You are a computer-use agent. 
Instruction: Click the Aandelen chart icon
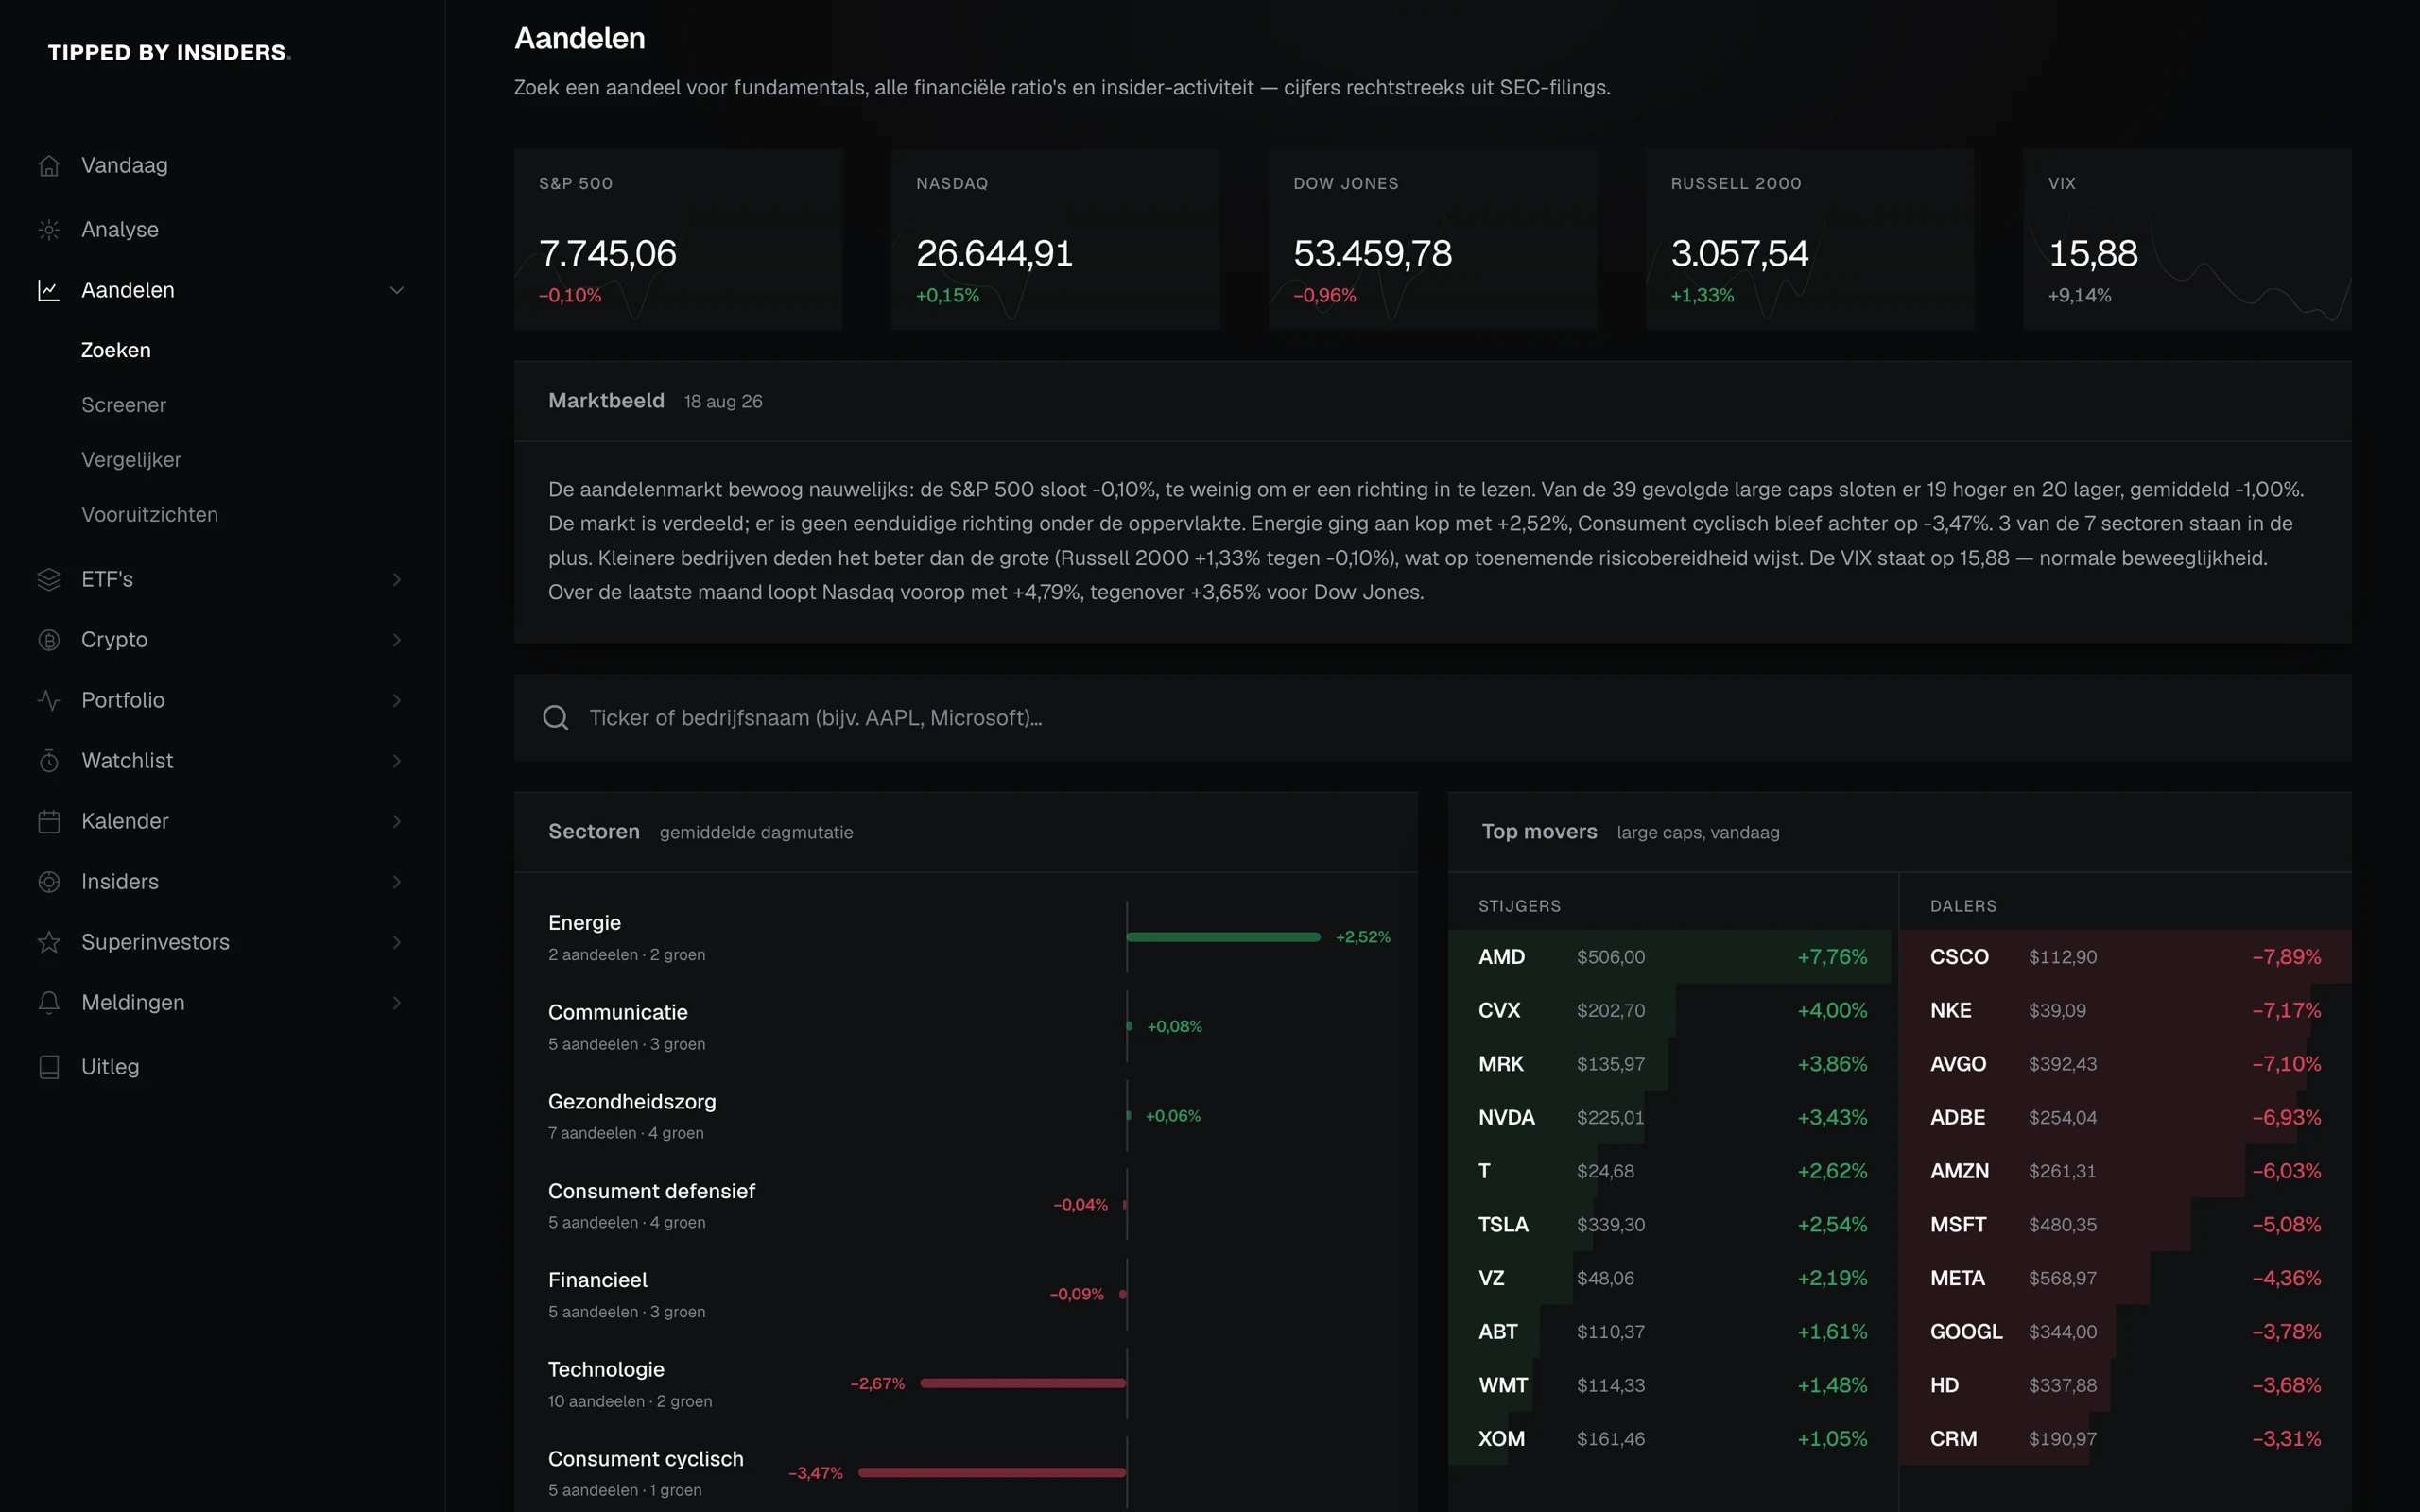[x=49, y=290]
